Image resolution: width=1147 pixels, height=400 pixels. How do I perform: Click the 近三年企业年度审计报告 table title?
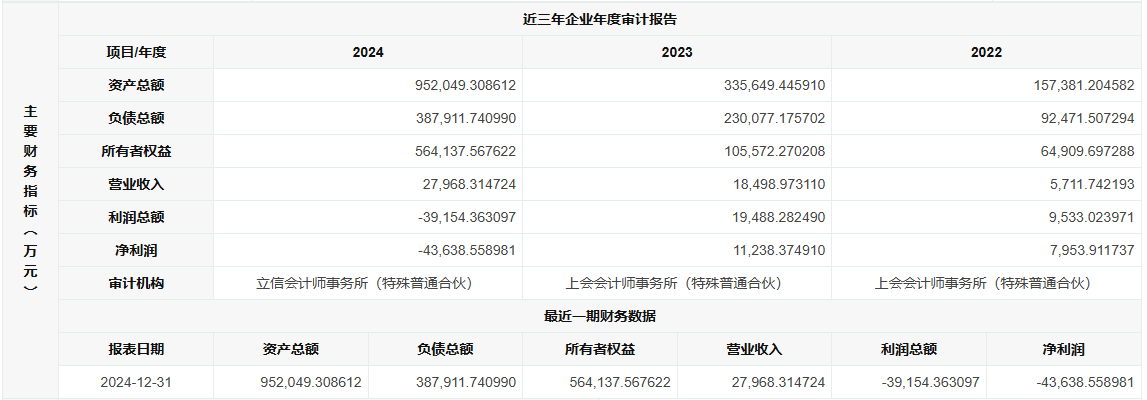(x=600, y=19)
